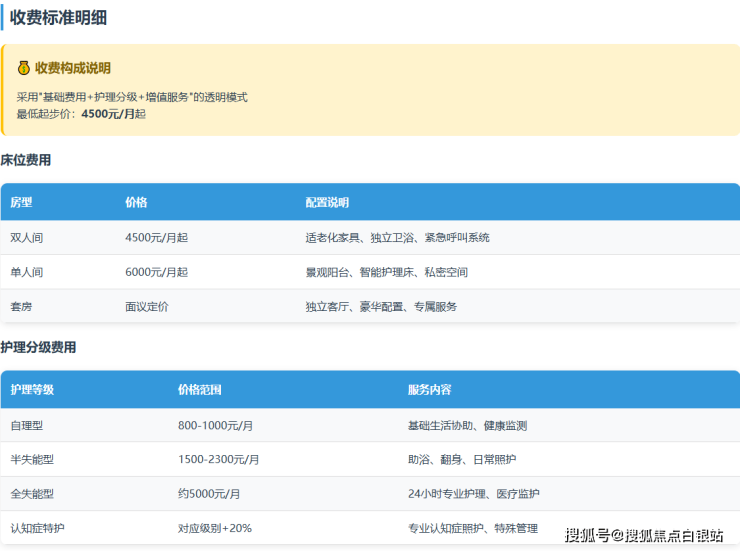
Task: Select the 双人间 table row
Action: [x=370, y=238]
